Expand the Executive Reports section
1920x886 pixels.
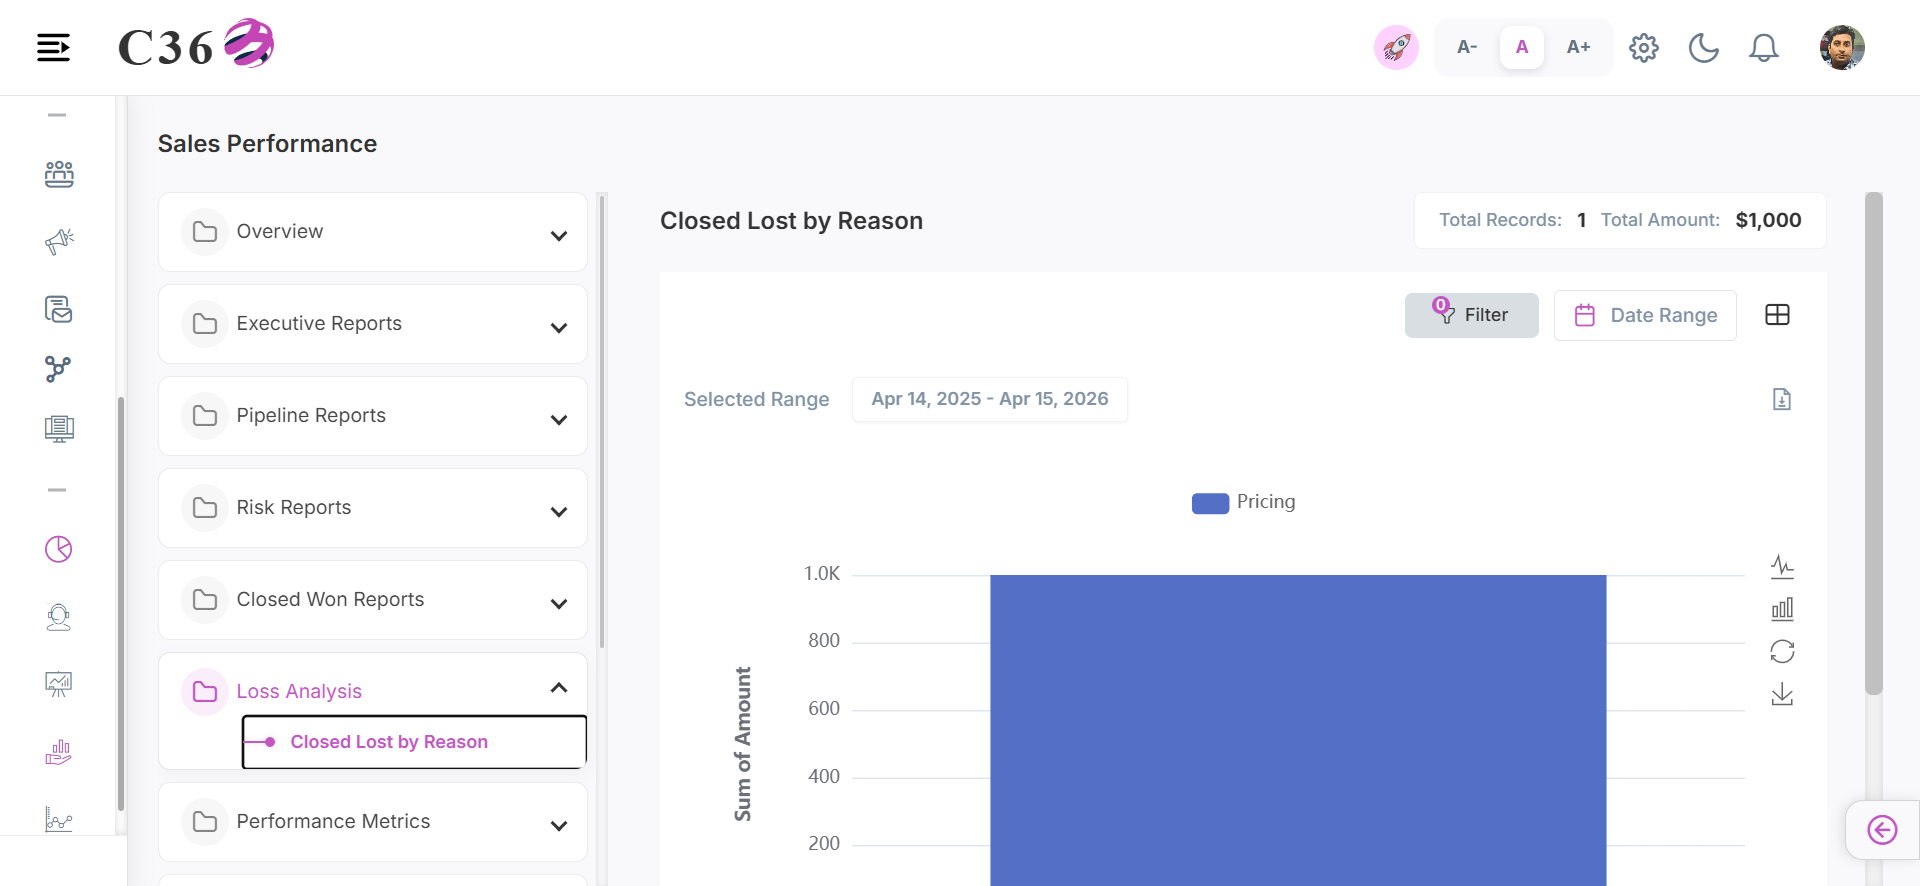(373, 324)
